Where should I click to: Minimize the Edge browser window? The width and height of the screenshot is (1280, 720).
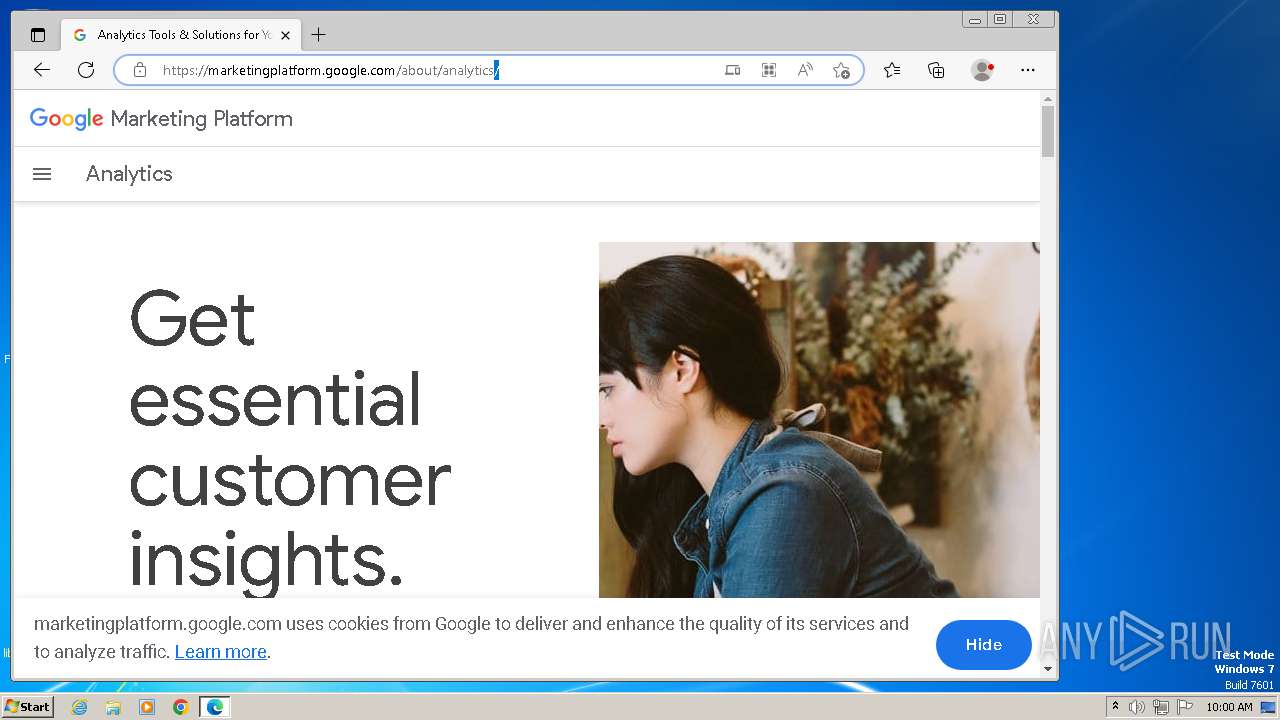pyautogui.click(x=974, y=19)
